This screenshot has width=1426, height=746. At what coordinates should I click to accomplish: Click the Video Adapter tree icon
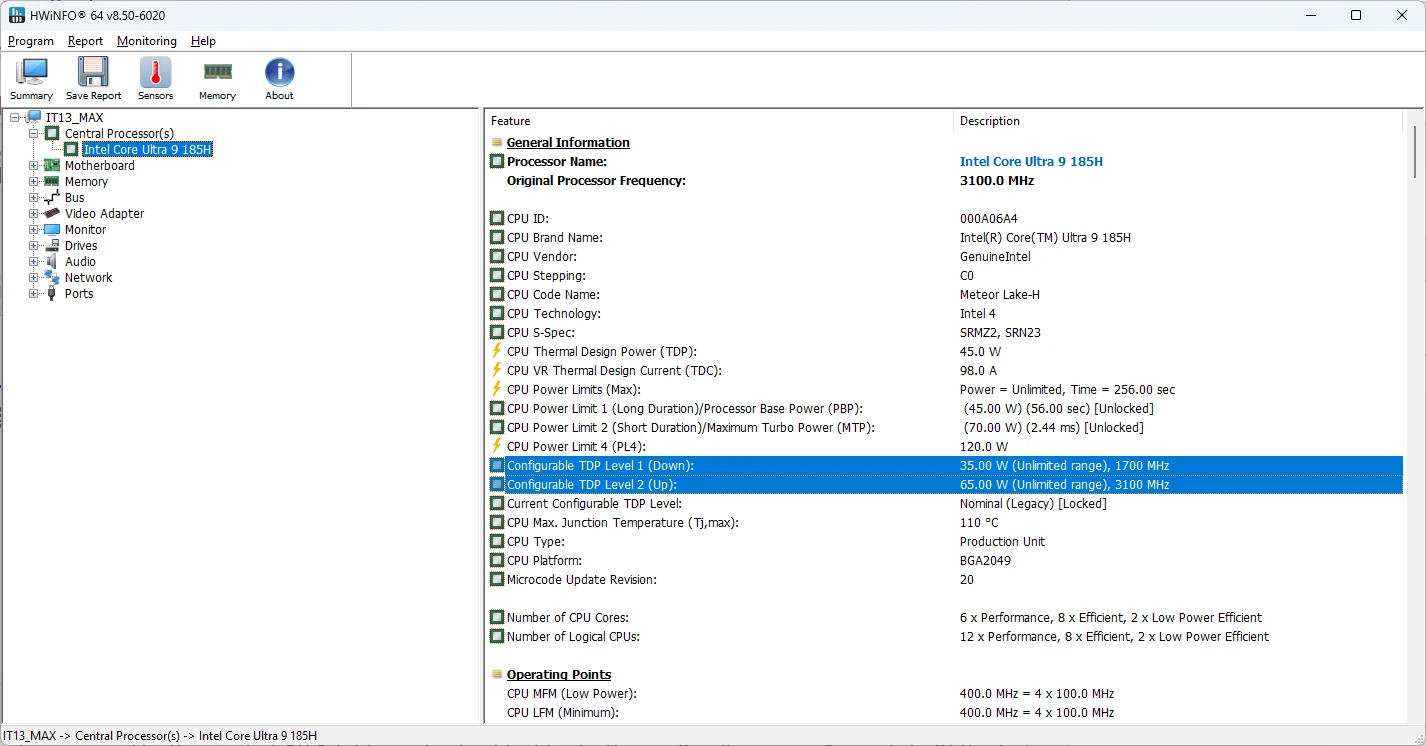53,214
